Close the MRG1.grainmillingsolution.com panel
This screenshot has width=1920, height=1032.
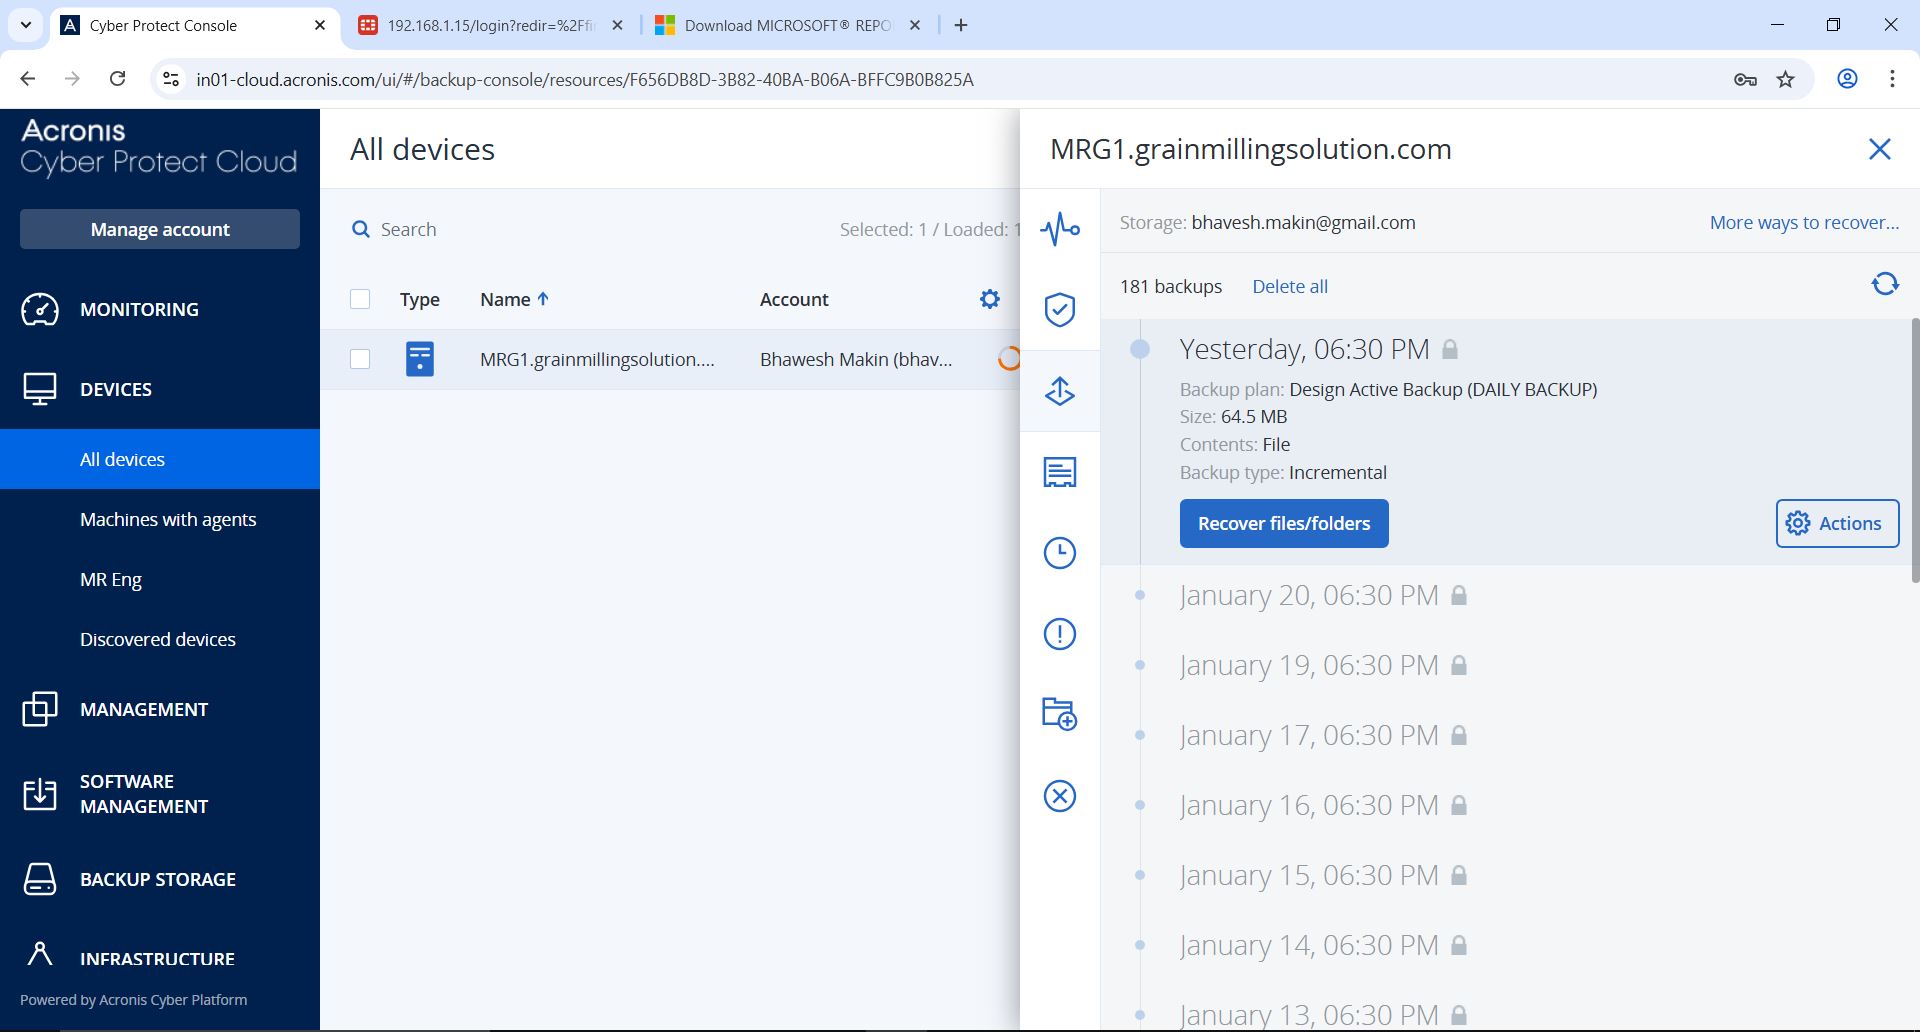tap(1880, 149)
